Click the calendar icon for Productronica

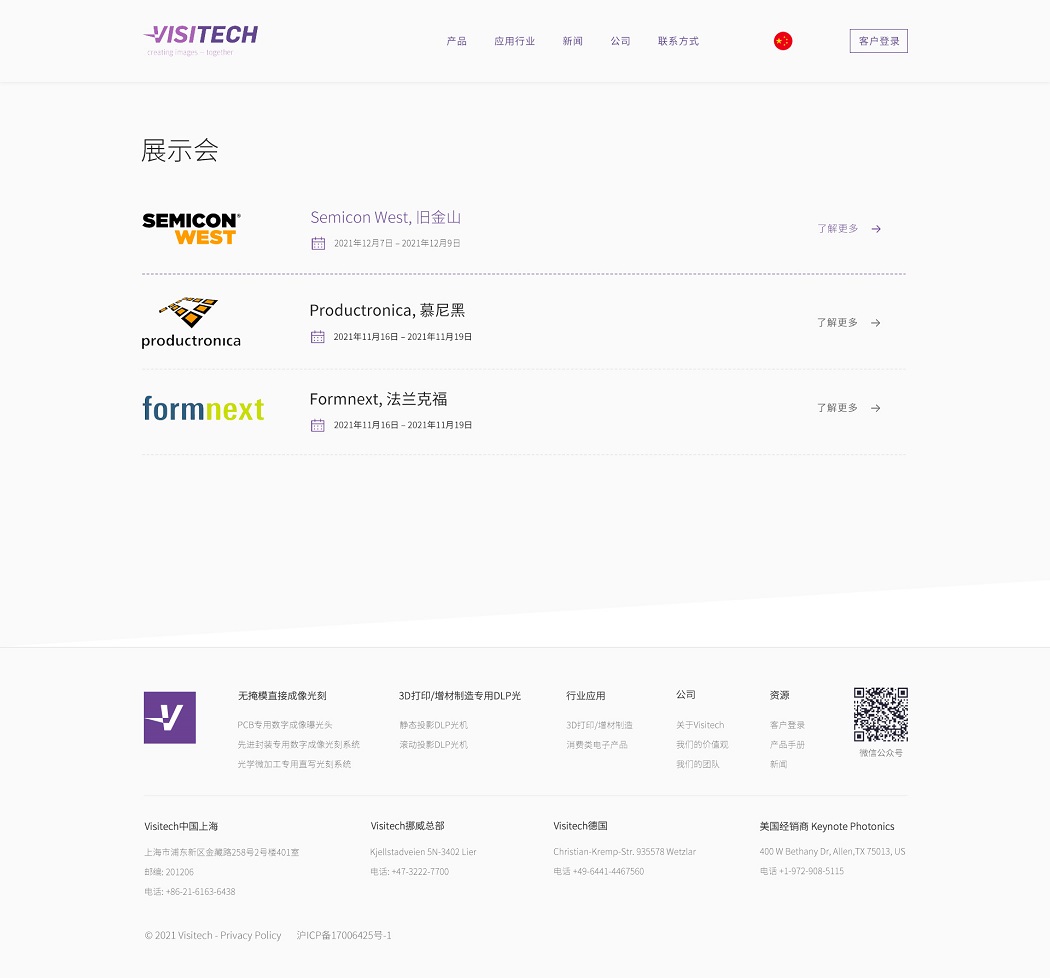pos(318,336)
